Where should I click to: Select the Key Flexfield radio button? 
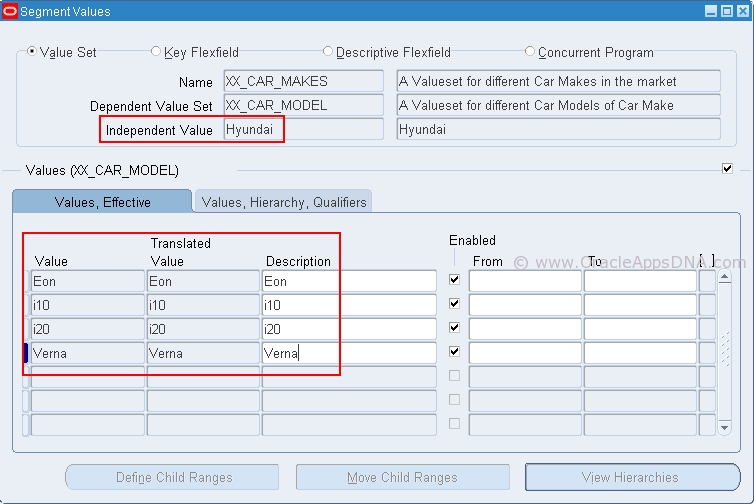156,51
